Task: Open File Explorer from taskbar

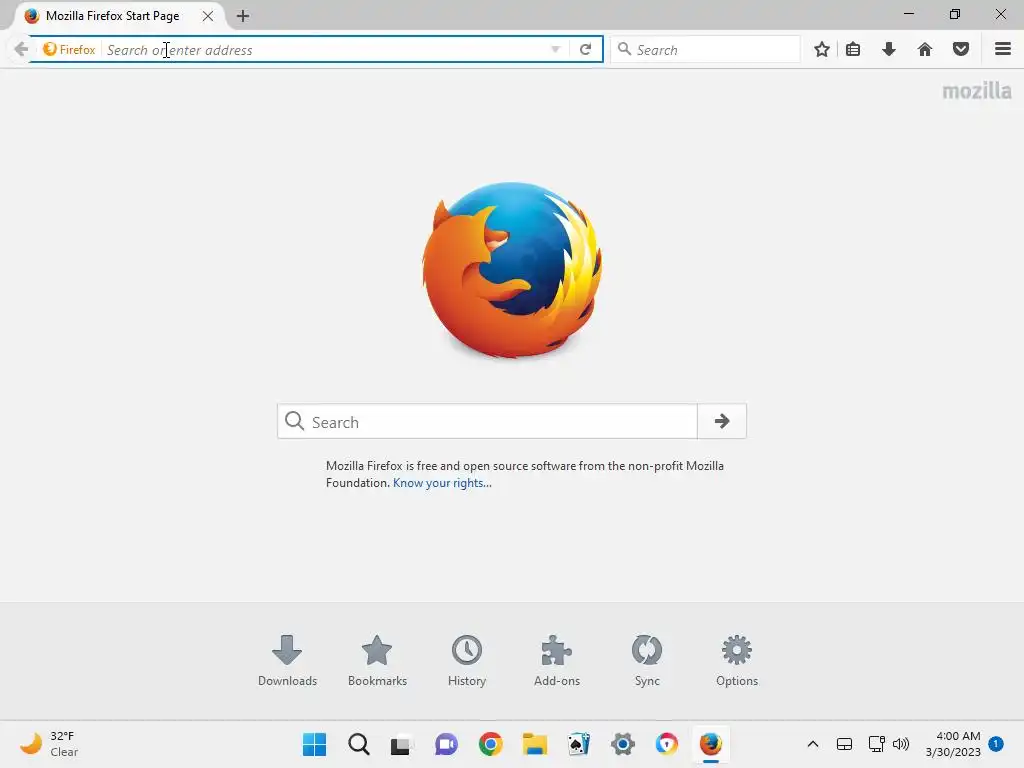Action: [534, 744]
